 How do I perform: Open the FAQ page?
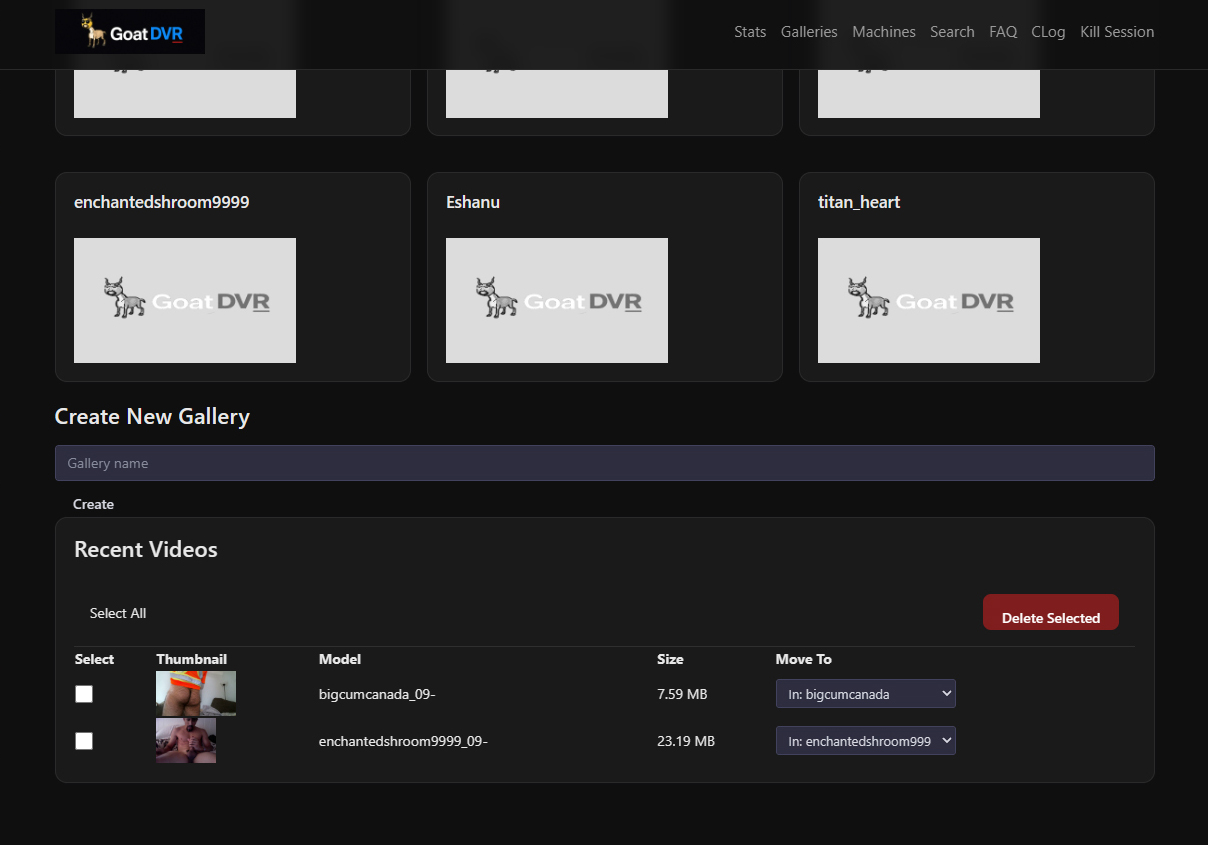click(x=1003, y=32)
